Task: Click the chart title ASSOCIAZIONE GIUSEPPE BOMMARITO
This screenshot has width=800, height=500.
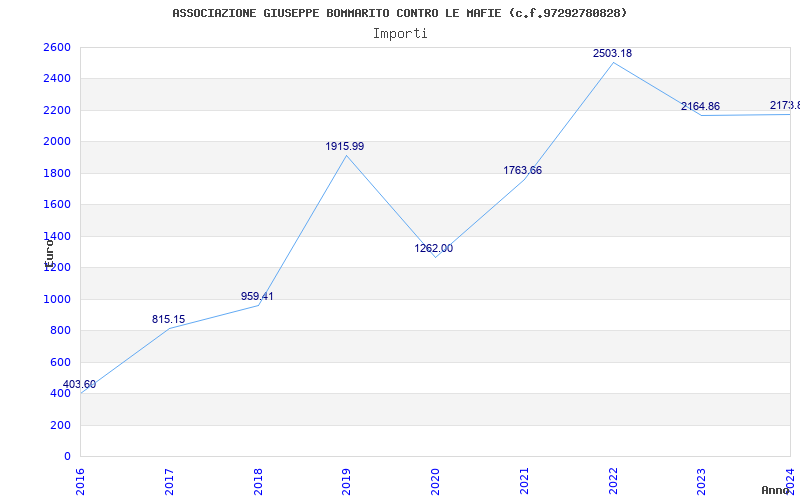Action: pos(399,13)
